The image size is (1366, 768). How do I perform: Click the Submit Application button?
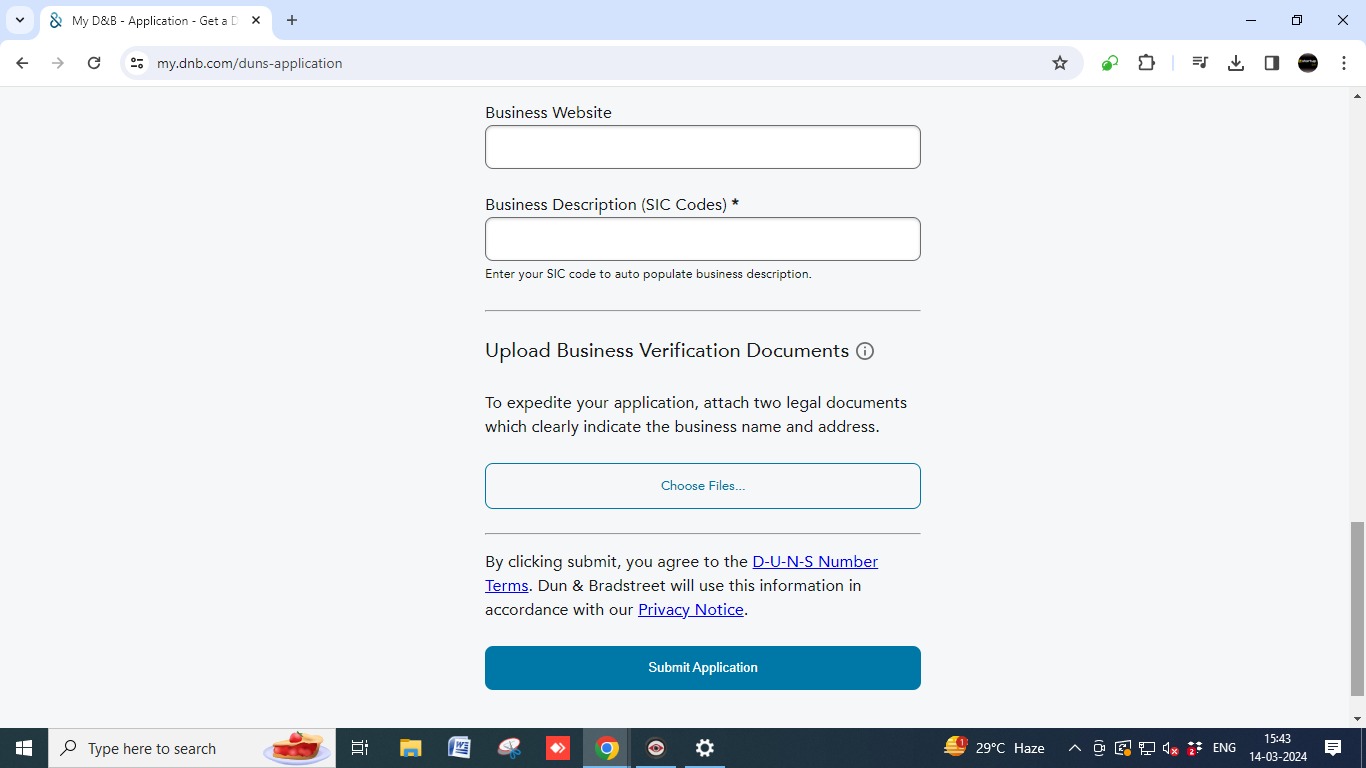pos(702,667)
